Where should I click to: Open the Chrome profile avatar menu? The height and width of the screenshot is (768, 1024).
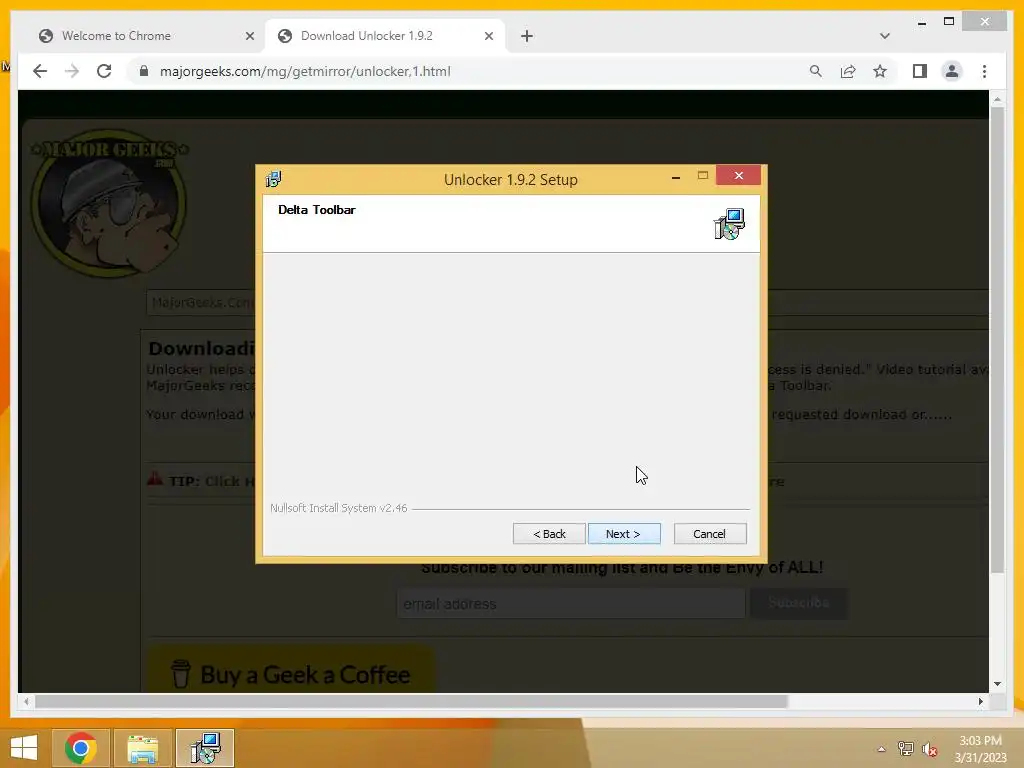point(952,71)
